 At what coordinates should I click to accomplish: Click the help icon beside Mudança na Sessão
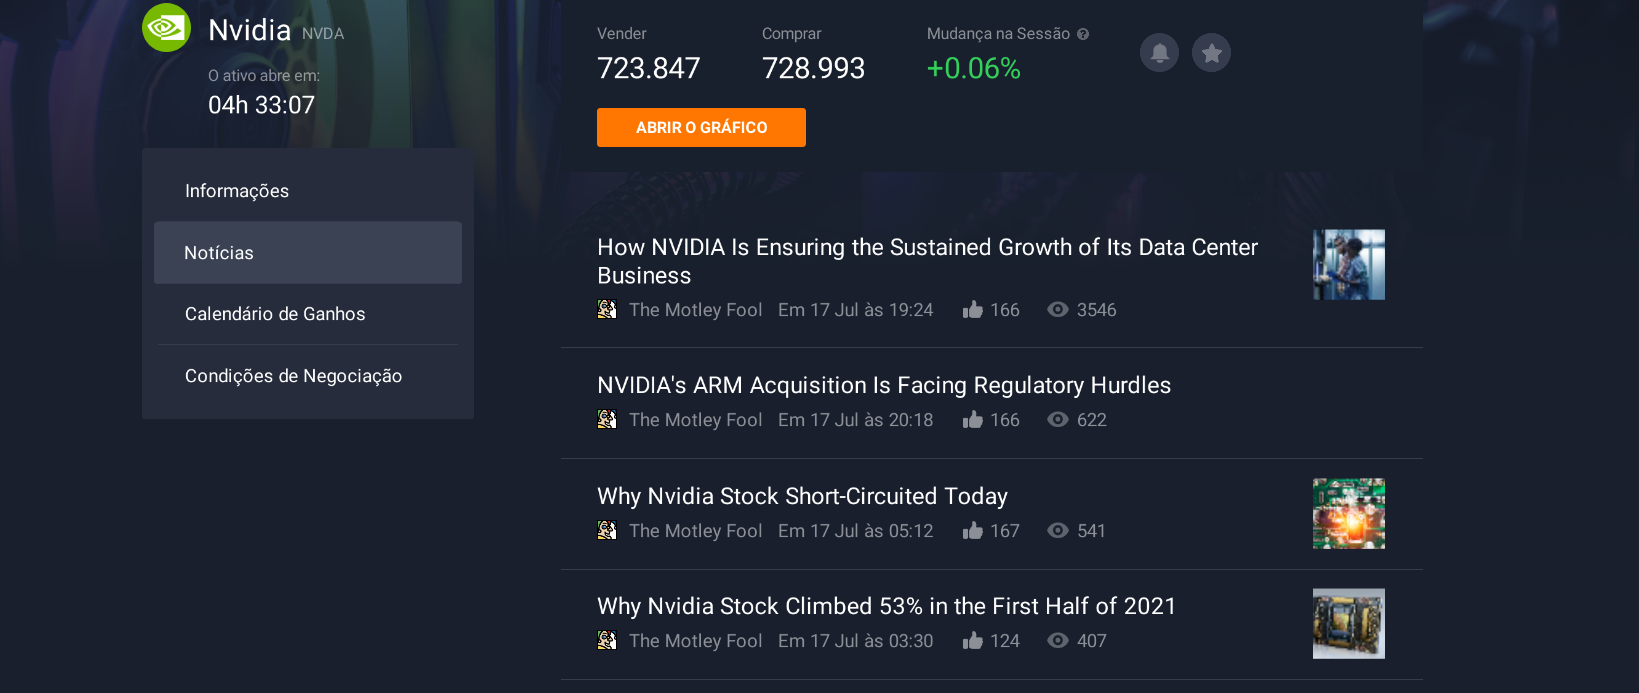(1083, 34)
